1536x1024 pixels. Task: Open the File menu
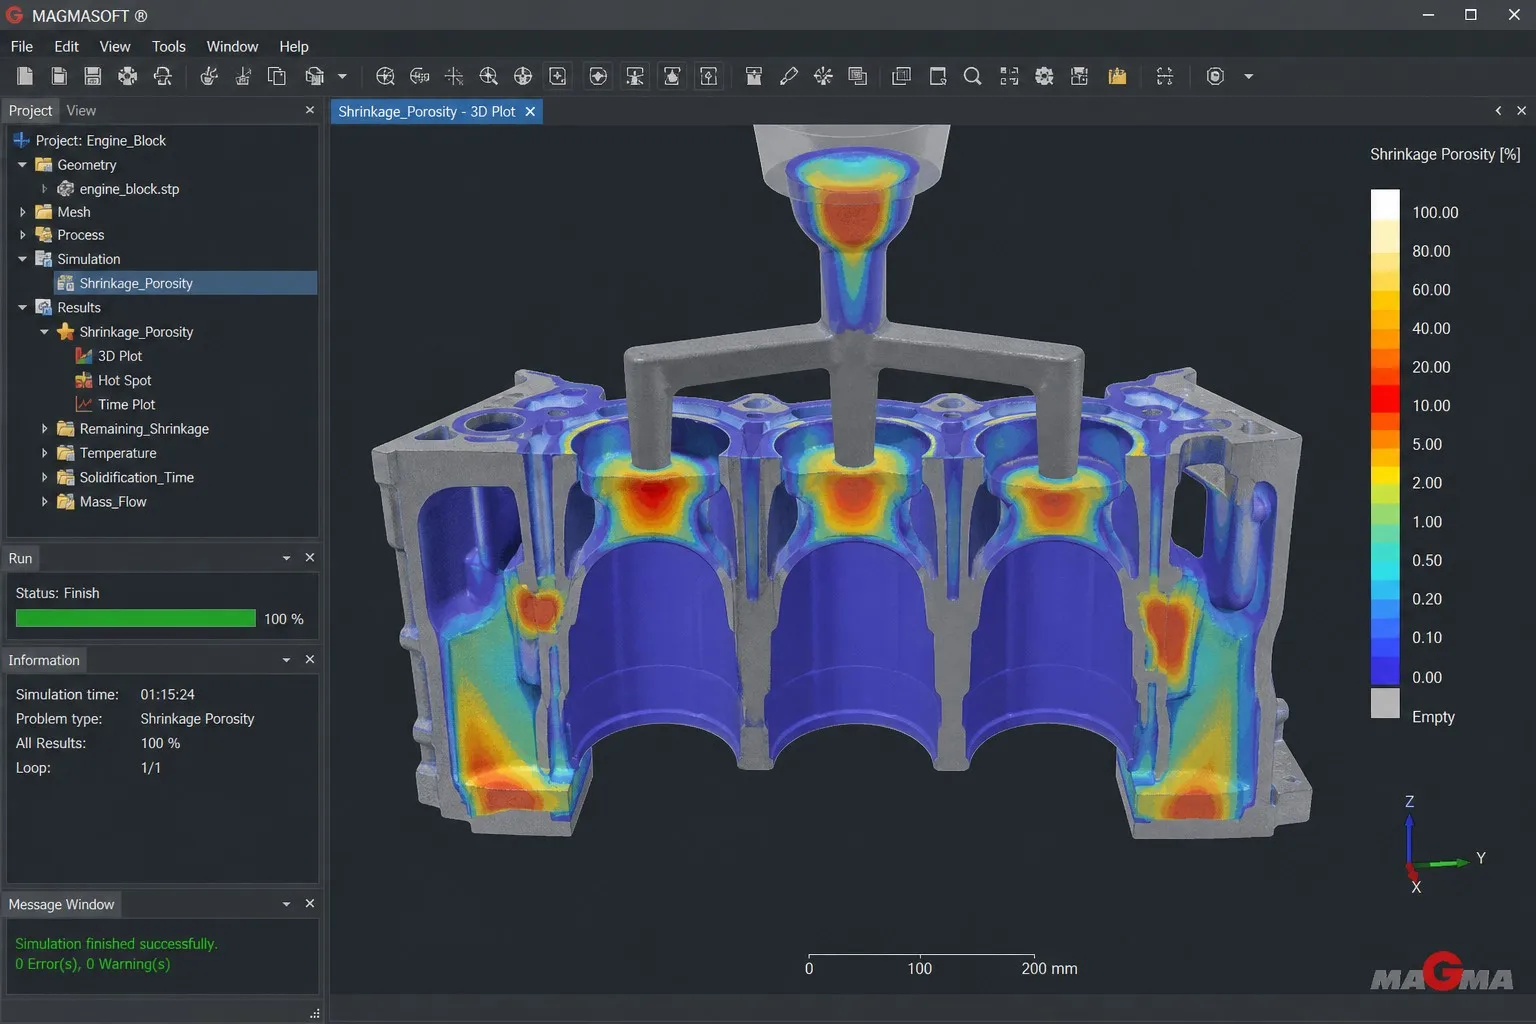pos(22,46)
